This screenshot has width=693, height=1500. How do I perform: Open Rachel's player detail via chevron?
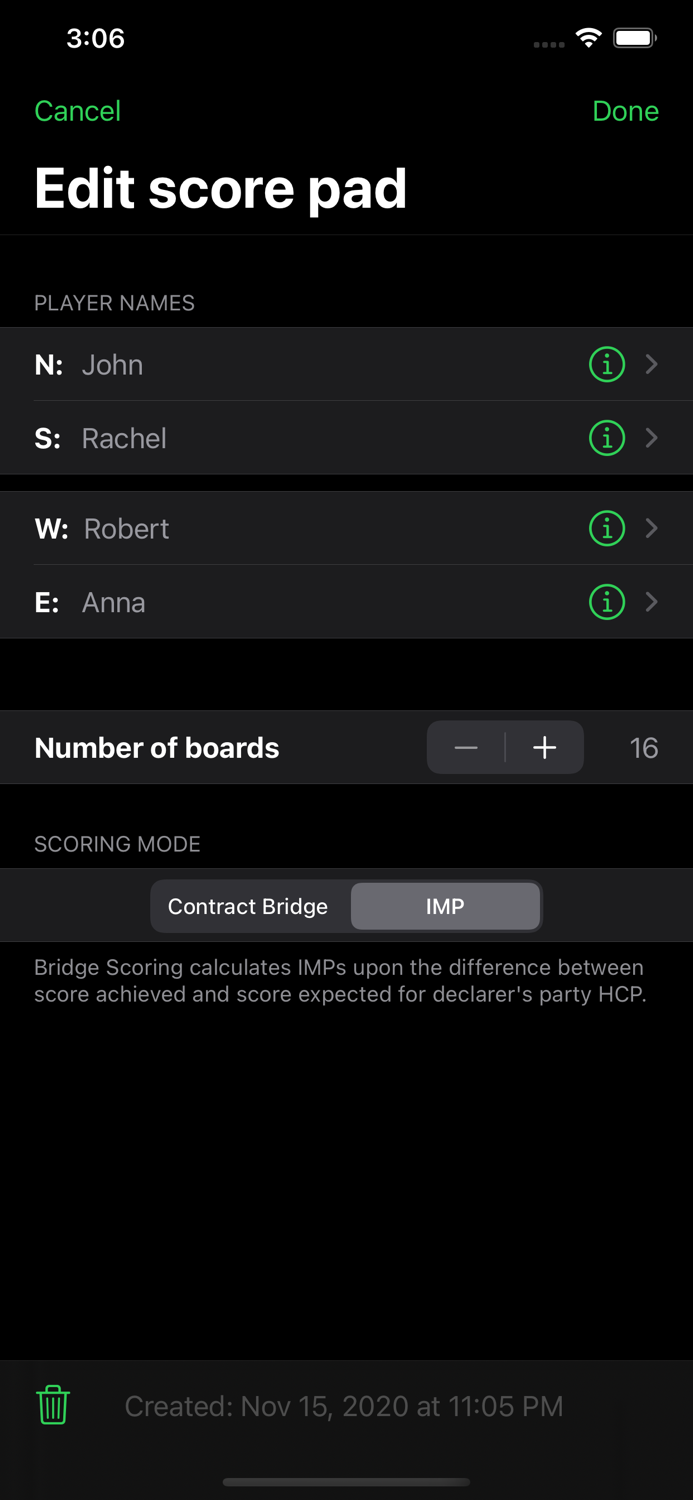coord(651,438)
